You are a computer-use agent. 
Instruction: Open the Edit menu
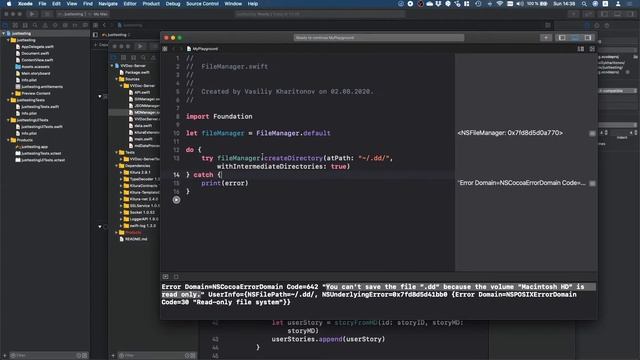coord(56,4)
